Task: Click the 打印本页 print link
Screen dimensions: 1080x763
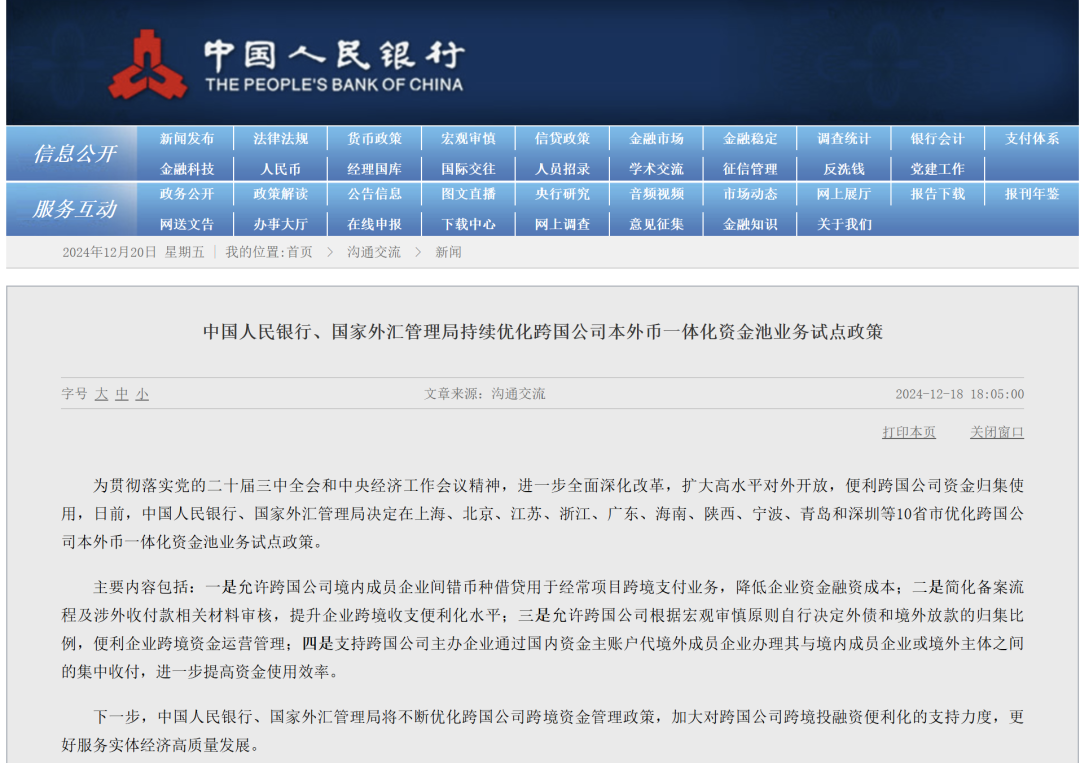Action: point(909,432)
